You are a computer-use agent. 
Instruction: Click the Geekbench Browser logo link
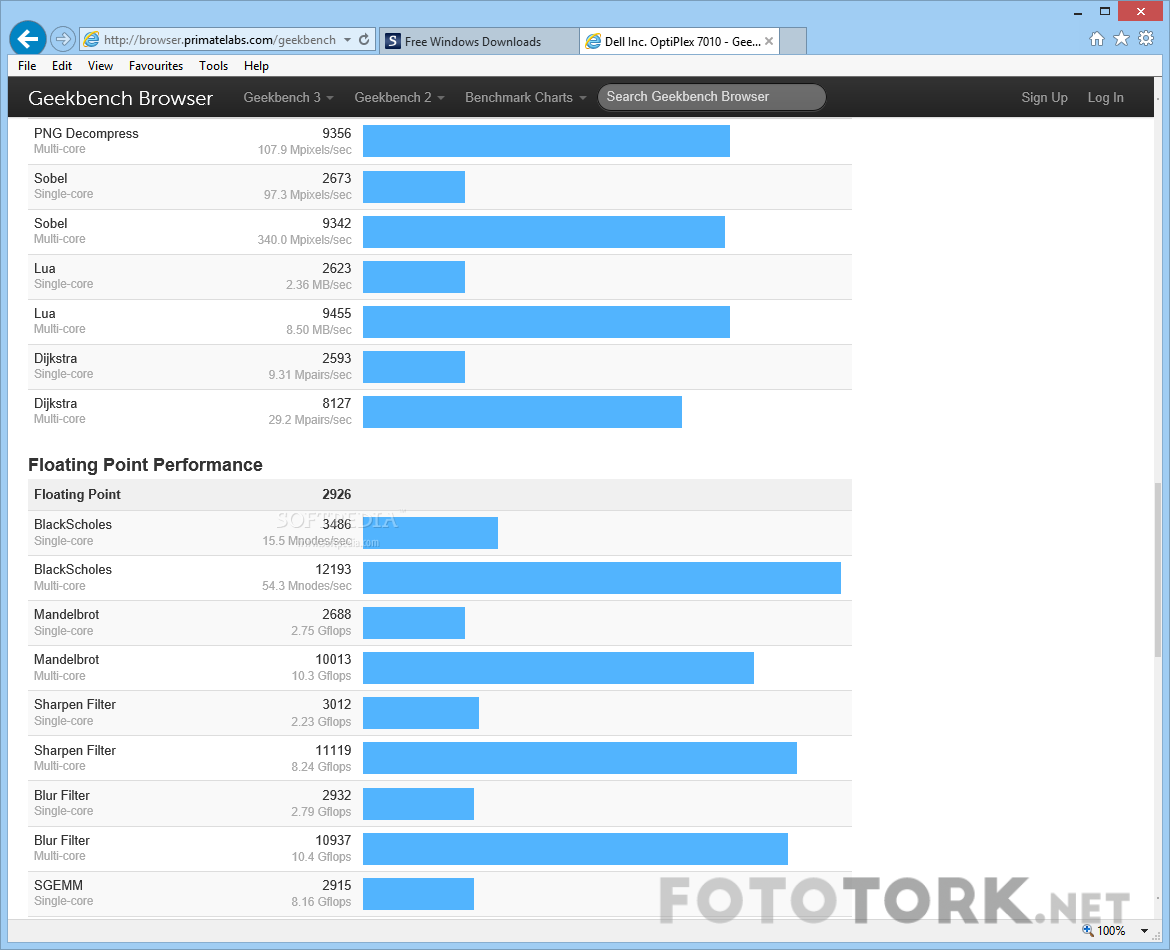click(120, 98)
